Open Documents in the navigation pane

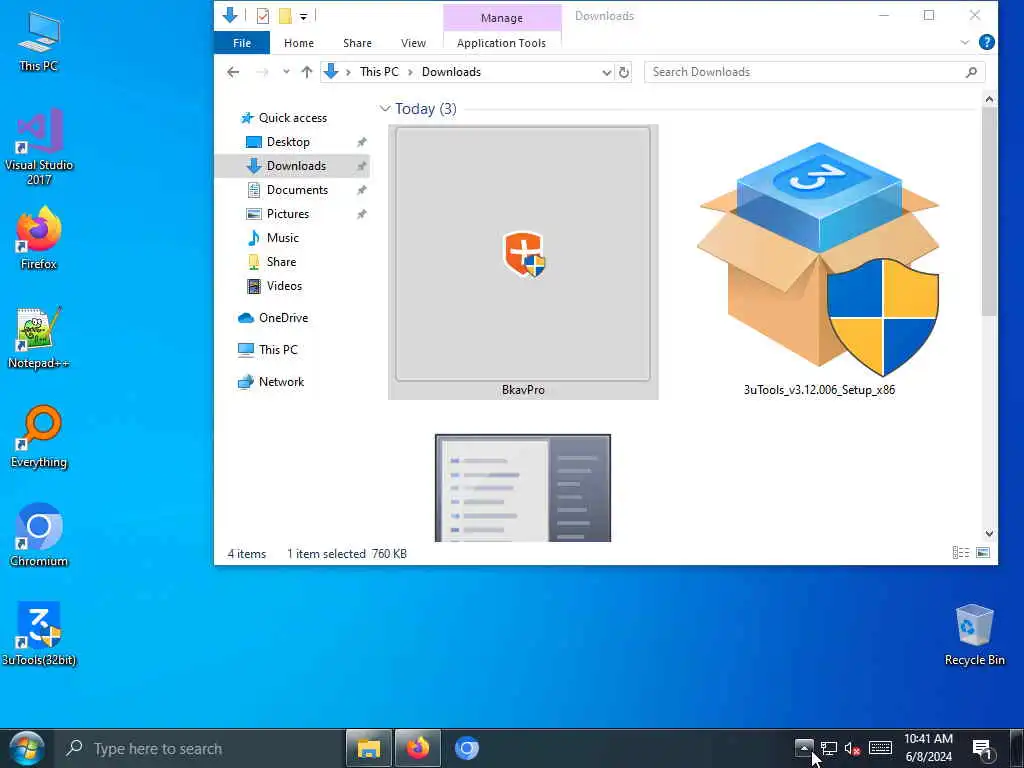(297, 190)
